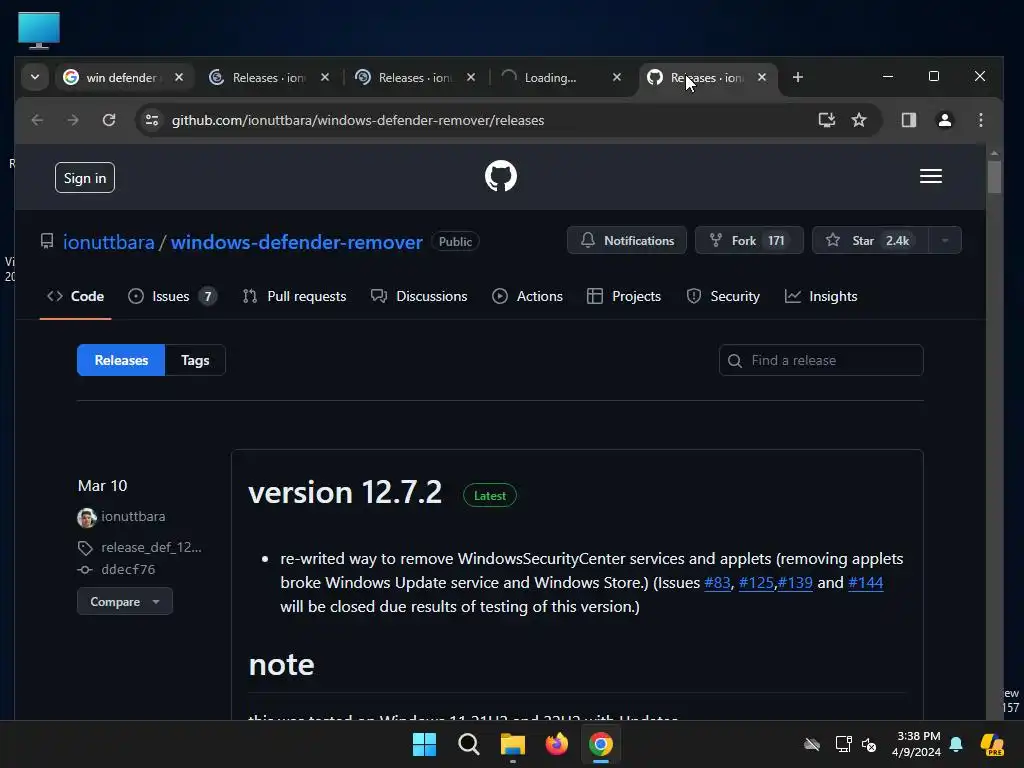
Task: Open the tab search dropdown chevron
Action: click(x=35, y=77)
